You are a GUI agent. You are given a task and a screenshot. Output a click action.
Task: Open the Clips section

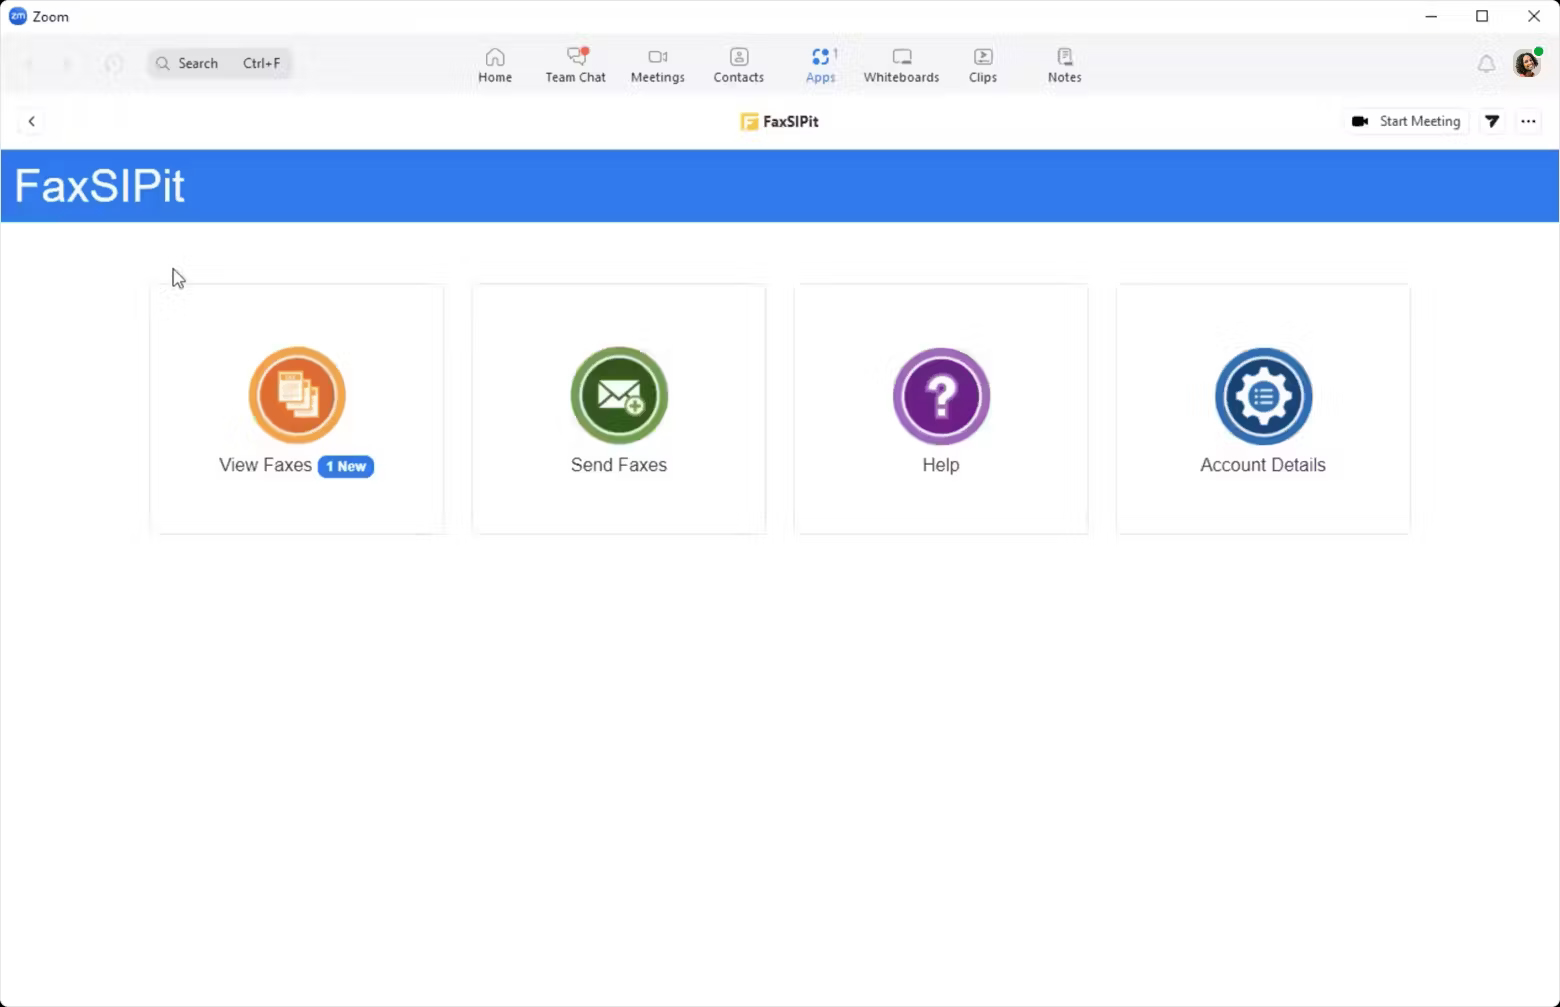tap(982, 63)
